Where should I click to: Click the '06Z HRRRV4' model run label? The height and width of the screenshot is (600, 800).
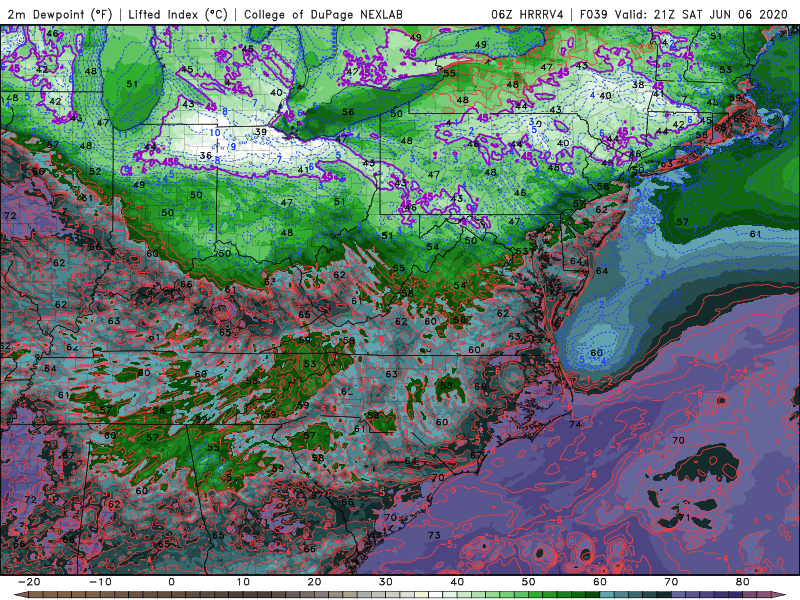pyautogui.click(x=527, y=15)
